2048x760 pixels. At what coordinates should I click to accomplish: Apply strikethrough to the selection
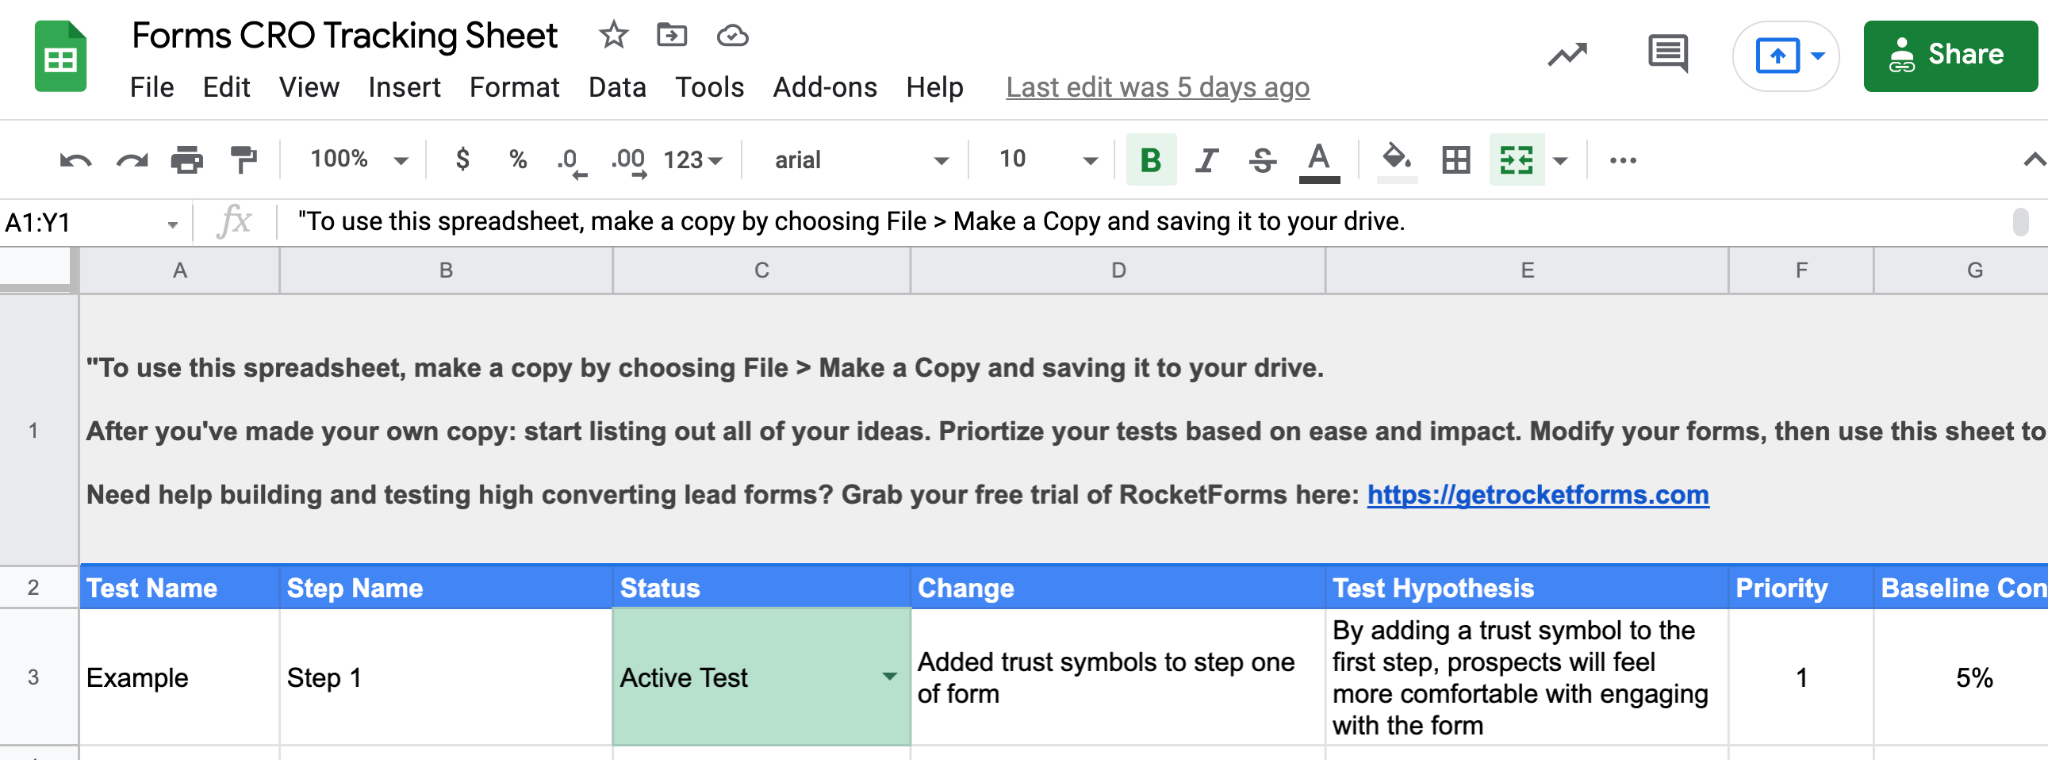pyautogui.click(x=1262, y=160)
